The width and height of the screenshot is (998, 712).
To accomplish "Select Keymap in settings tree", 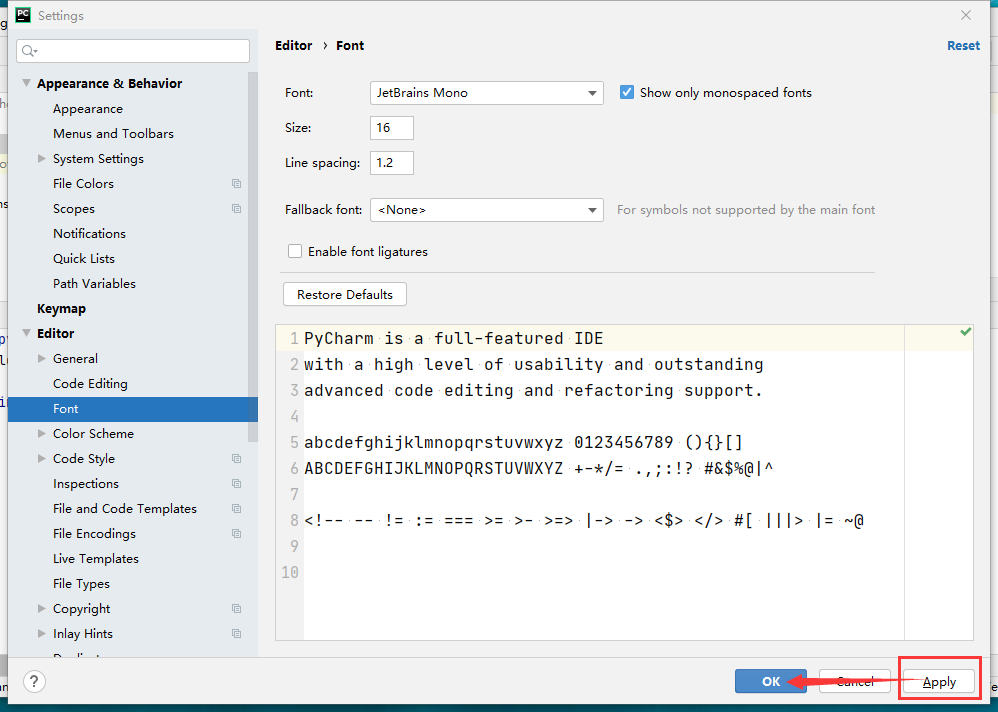I will point(61,309).
